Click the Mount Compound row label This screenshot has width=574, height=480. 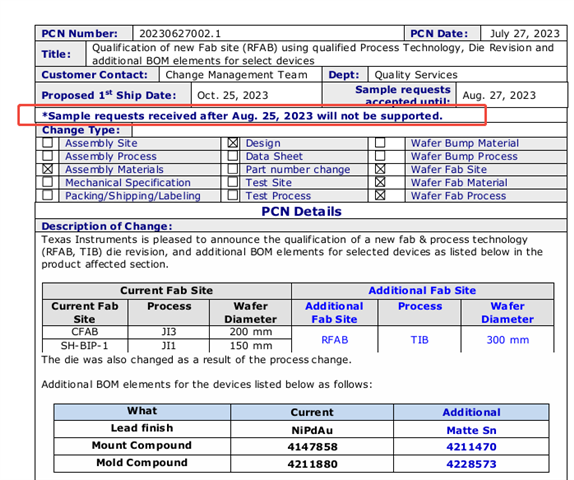tap(142, 445)
